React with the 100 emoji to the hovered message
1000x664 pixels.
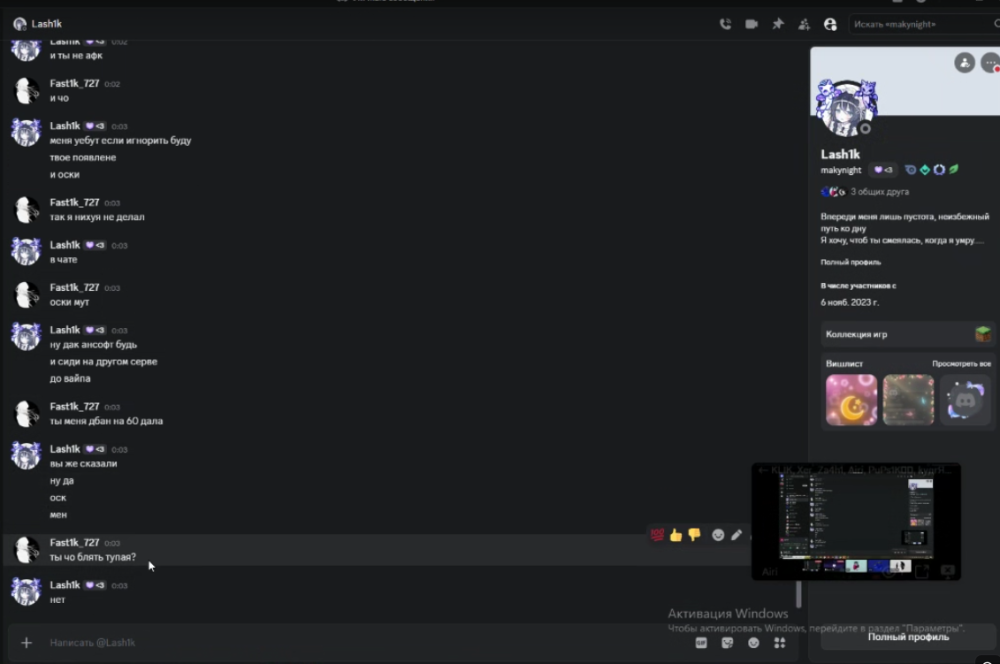click(658, 535)
